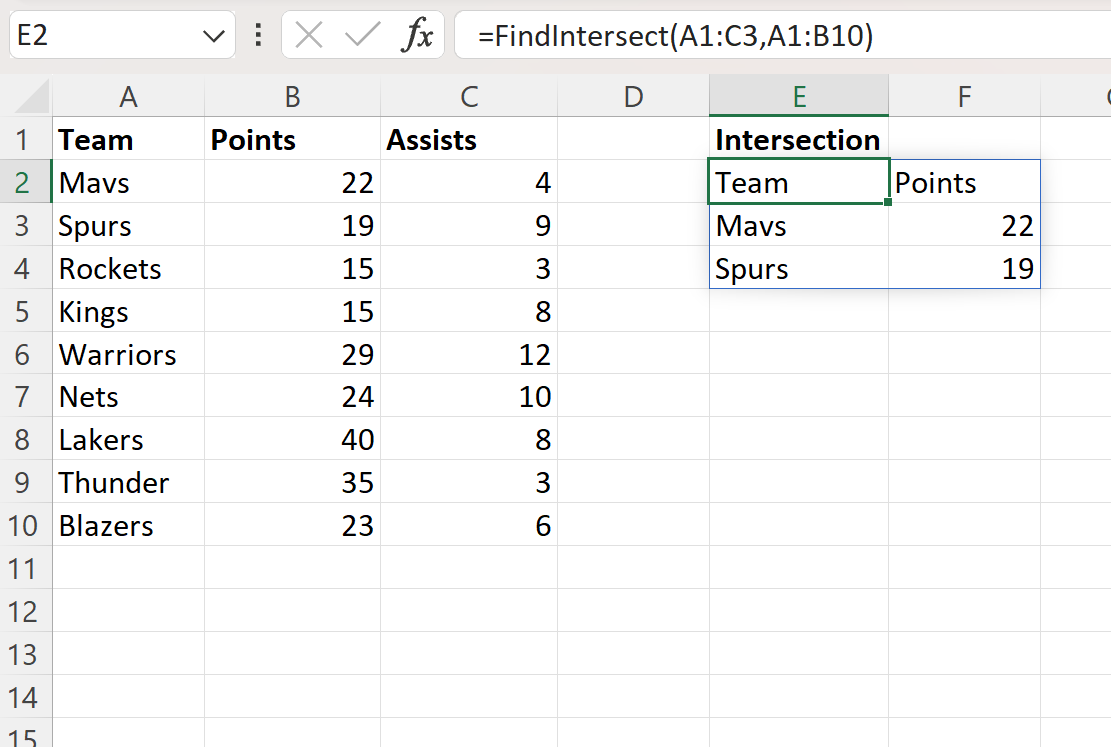Image resolution: width=1111 pixels, height=747 pixels.
Task: Select the entire column B header
Action: 291,95
